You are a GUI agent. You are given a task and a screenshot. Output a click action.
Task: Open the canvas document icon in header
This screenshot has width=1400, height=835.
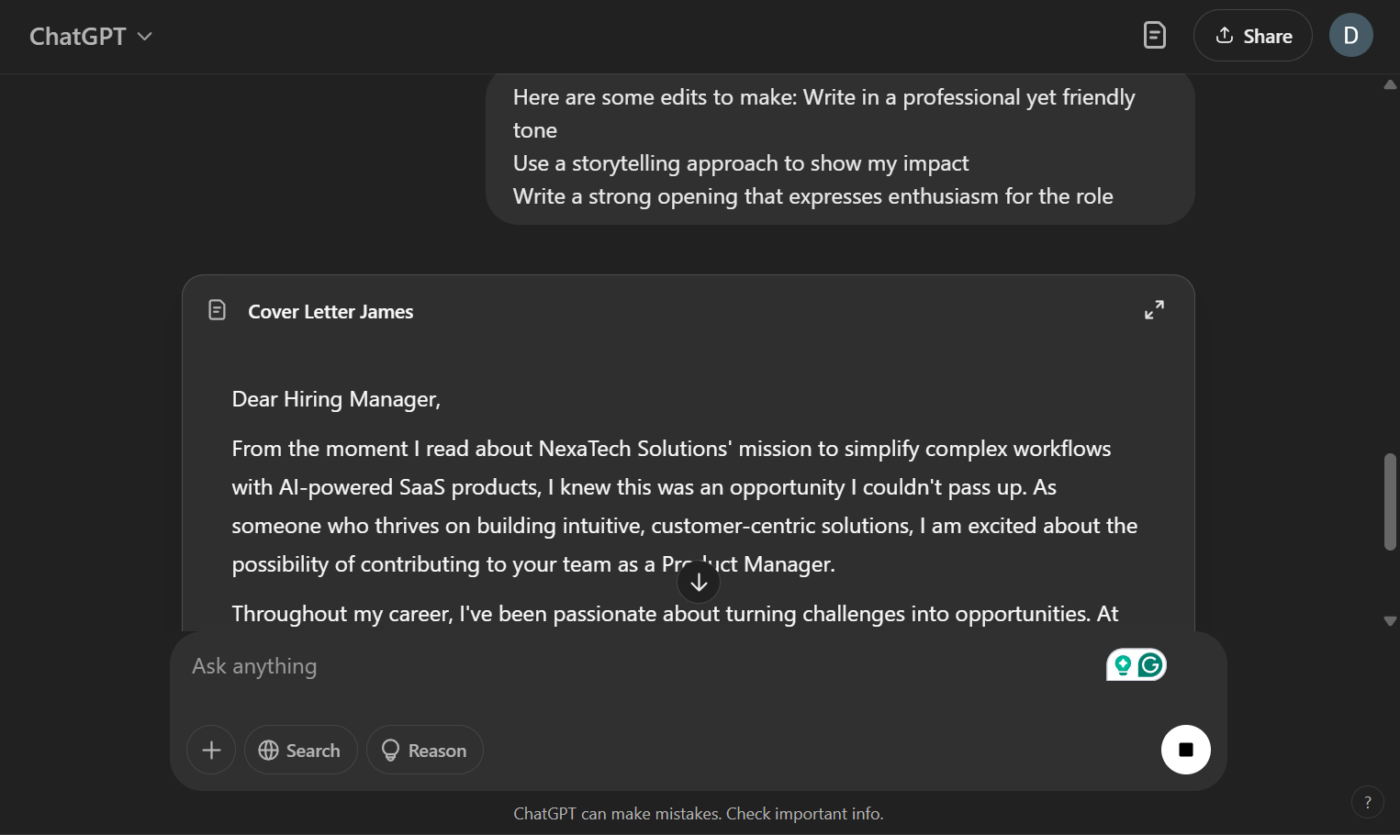click(1154, 36)
